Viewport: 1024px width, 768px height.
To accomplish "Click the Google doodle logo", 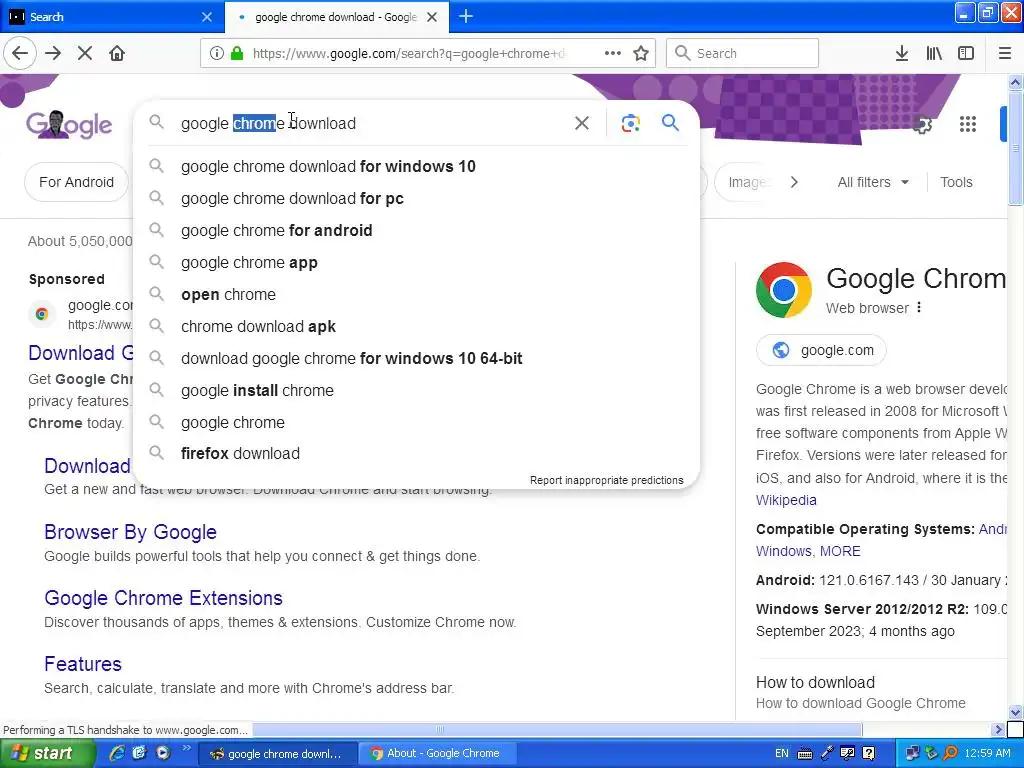I will coord(69,124).
